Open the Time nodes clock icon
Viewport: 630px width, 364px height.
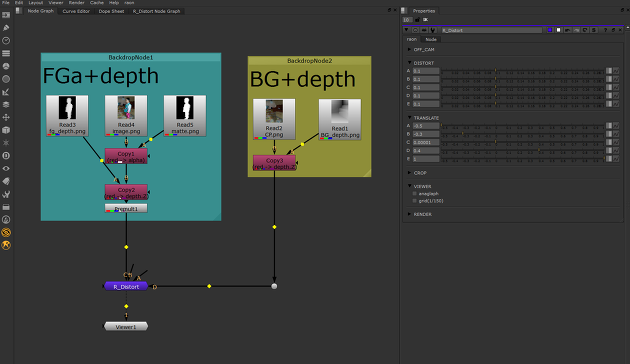[6, 41]
